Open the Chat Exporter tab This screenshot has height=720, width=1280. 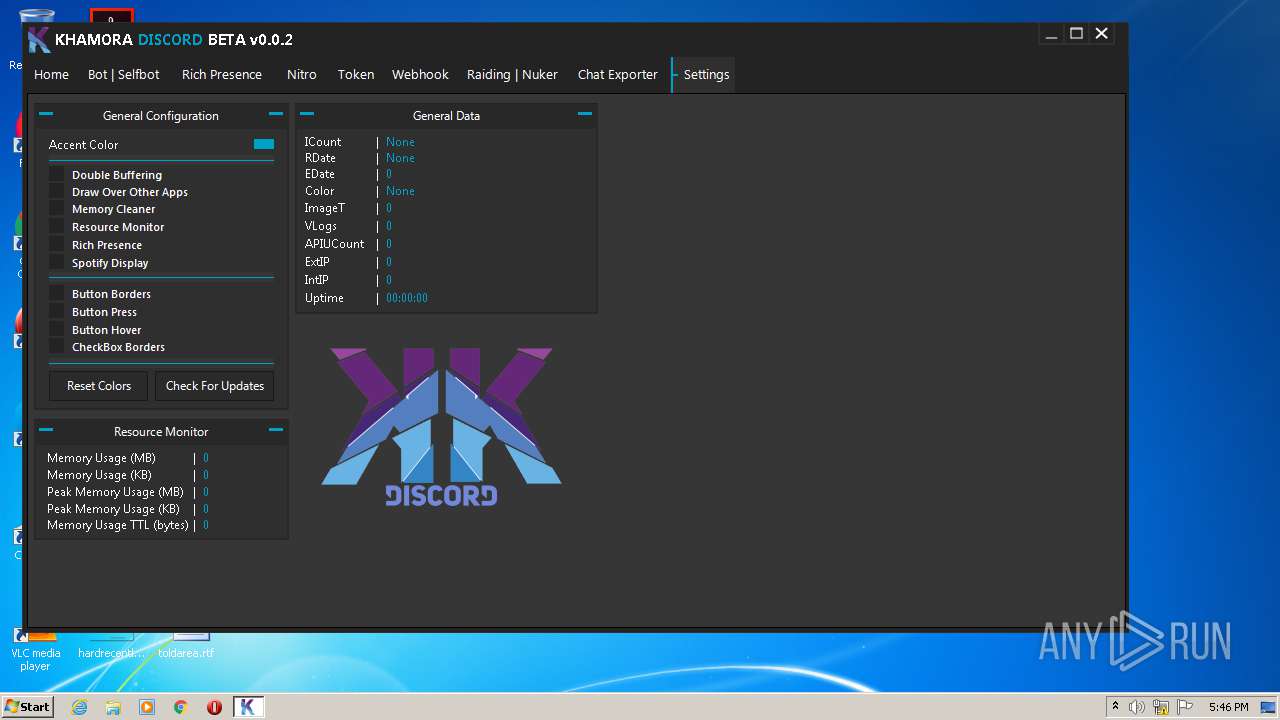click(x=617, y=75)
